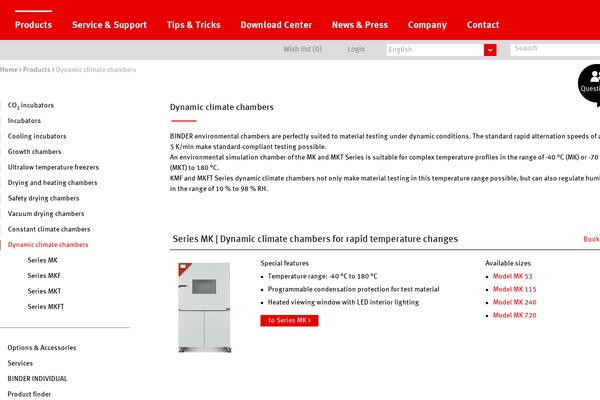Screen dimensions: 600x400
Task: Open Cooling incubators category
Action: pyautogui.click(x=37, y=136)
